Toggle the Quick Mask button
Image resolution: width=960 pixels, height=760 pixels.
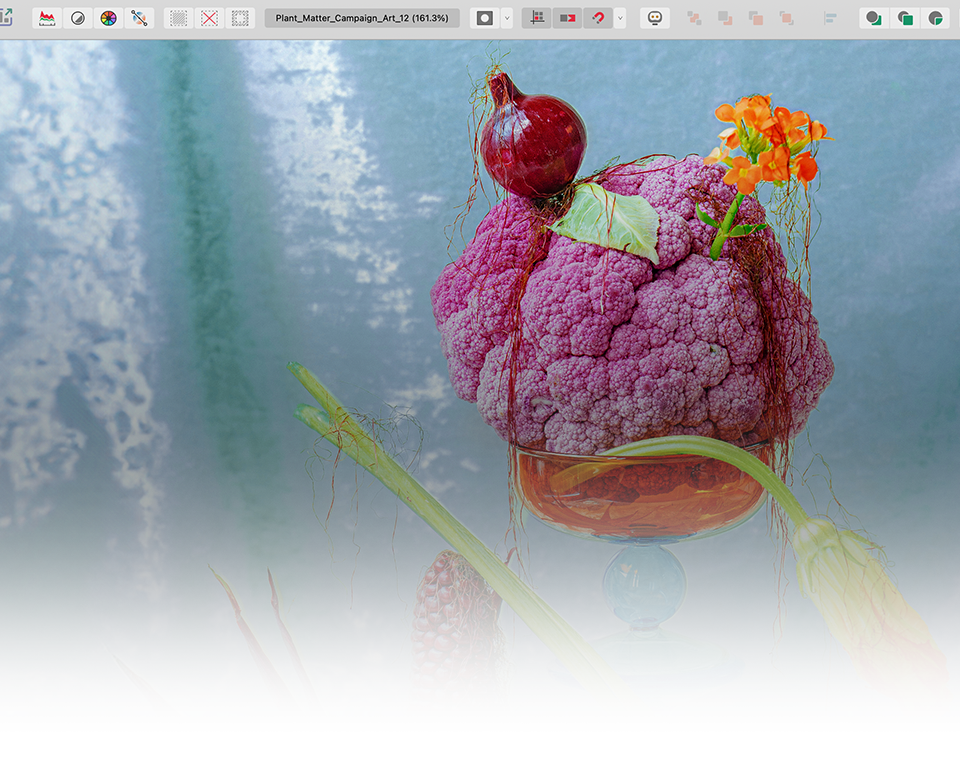tap(485, 18)
